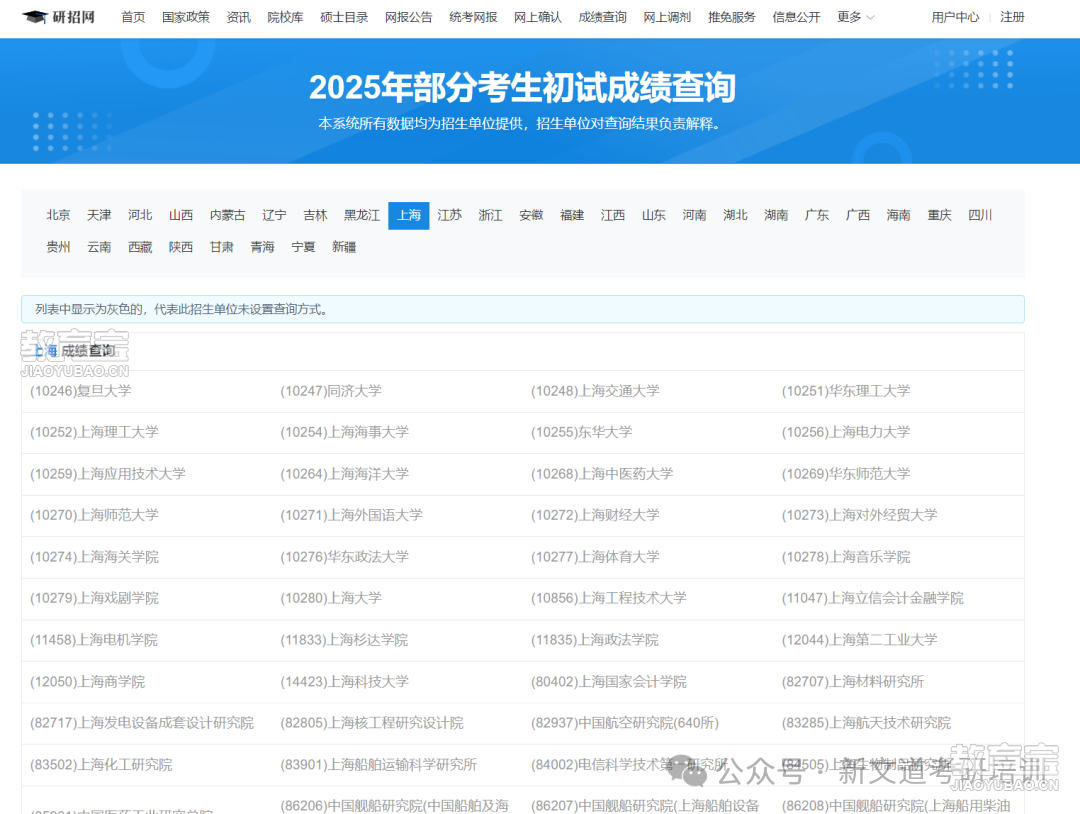Click (10280)上海大学 entry
The height and width of the screenshot is (814, 1080).
(331, 598)
